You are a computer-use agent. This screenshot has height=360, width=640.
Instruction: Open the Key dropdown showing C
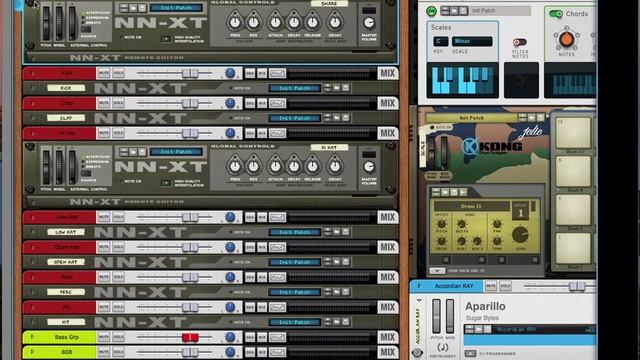(x=440, y=41)
